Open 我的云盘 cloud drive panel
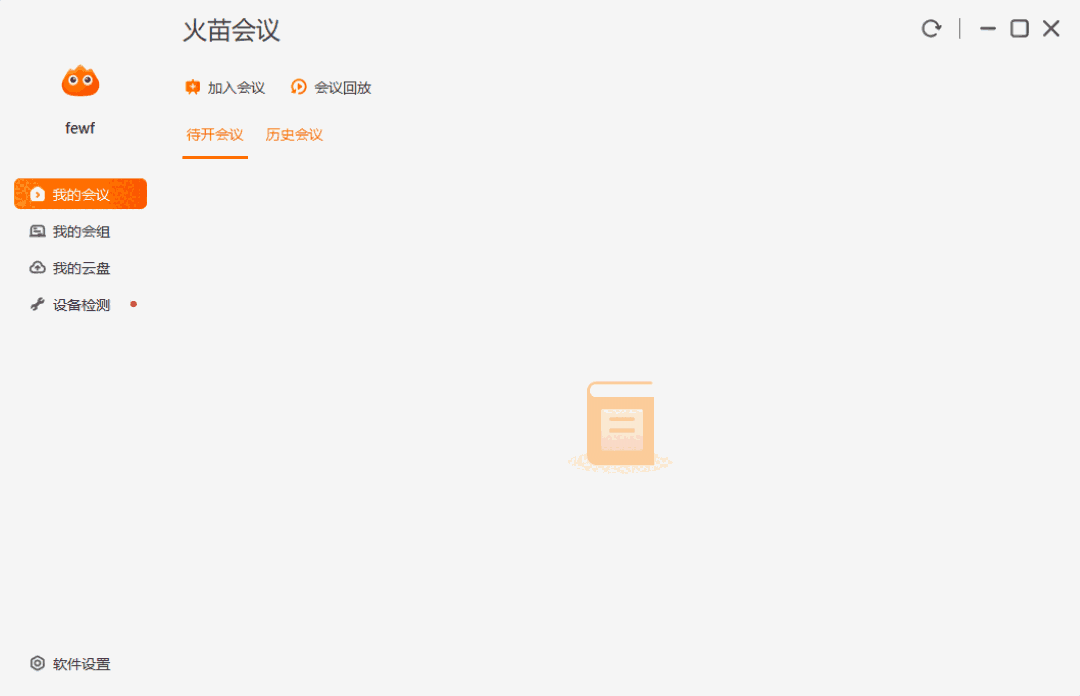Screen dimensions: 1080x696 point(80,267)
